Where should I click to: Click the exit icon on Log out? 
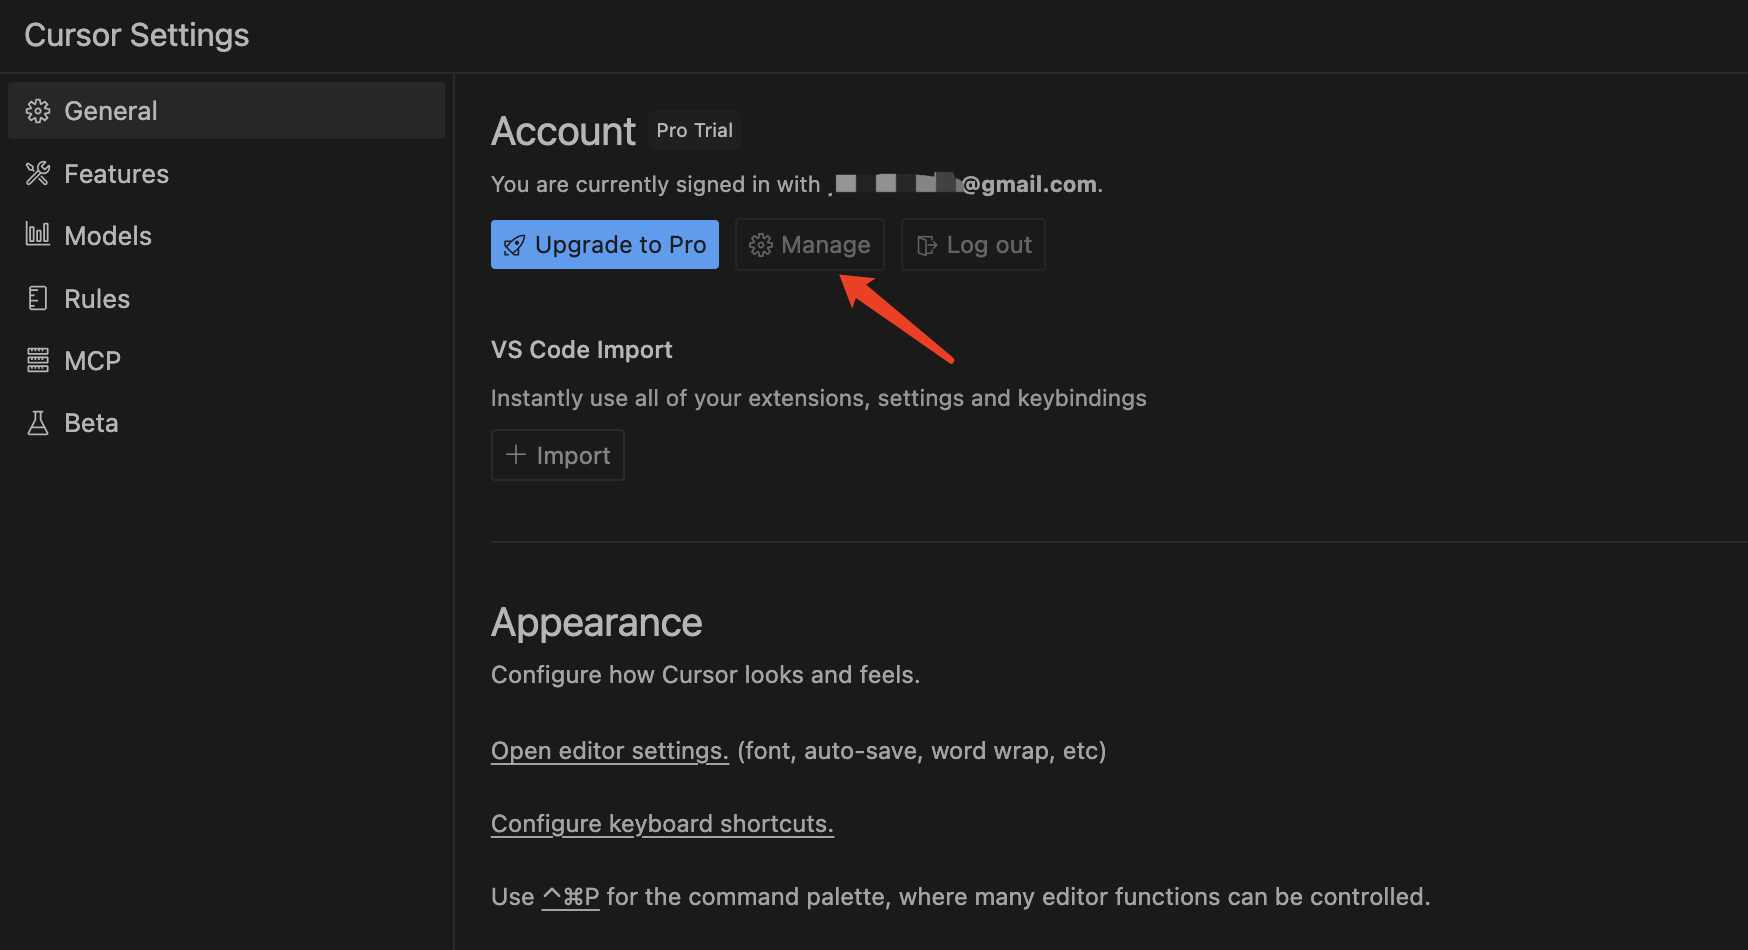[927, 245]
